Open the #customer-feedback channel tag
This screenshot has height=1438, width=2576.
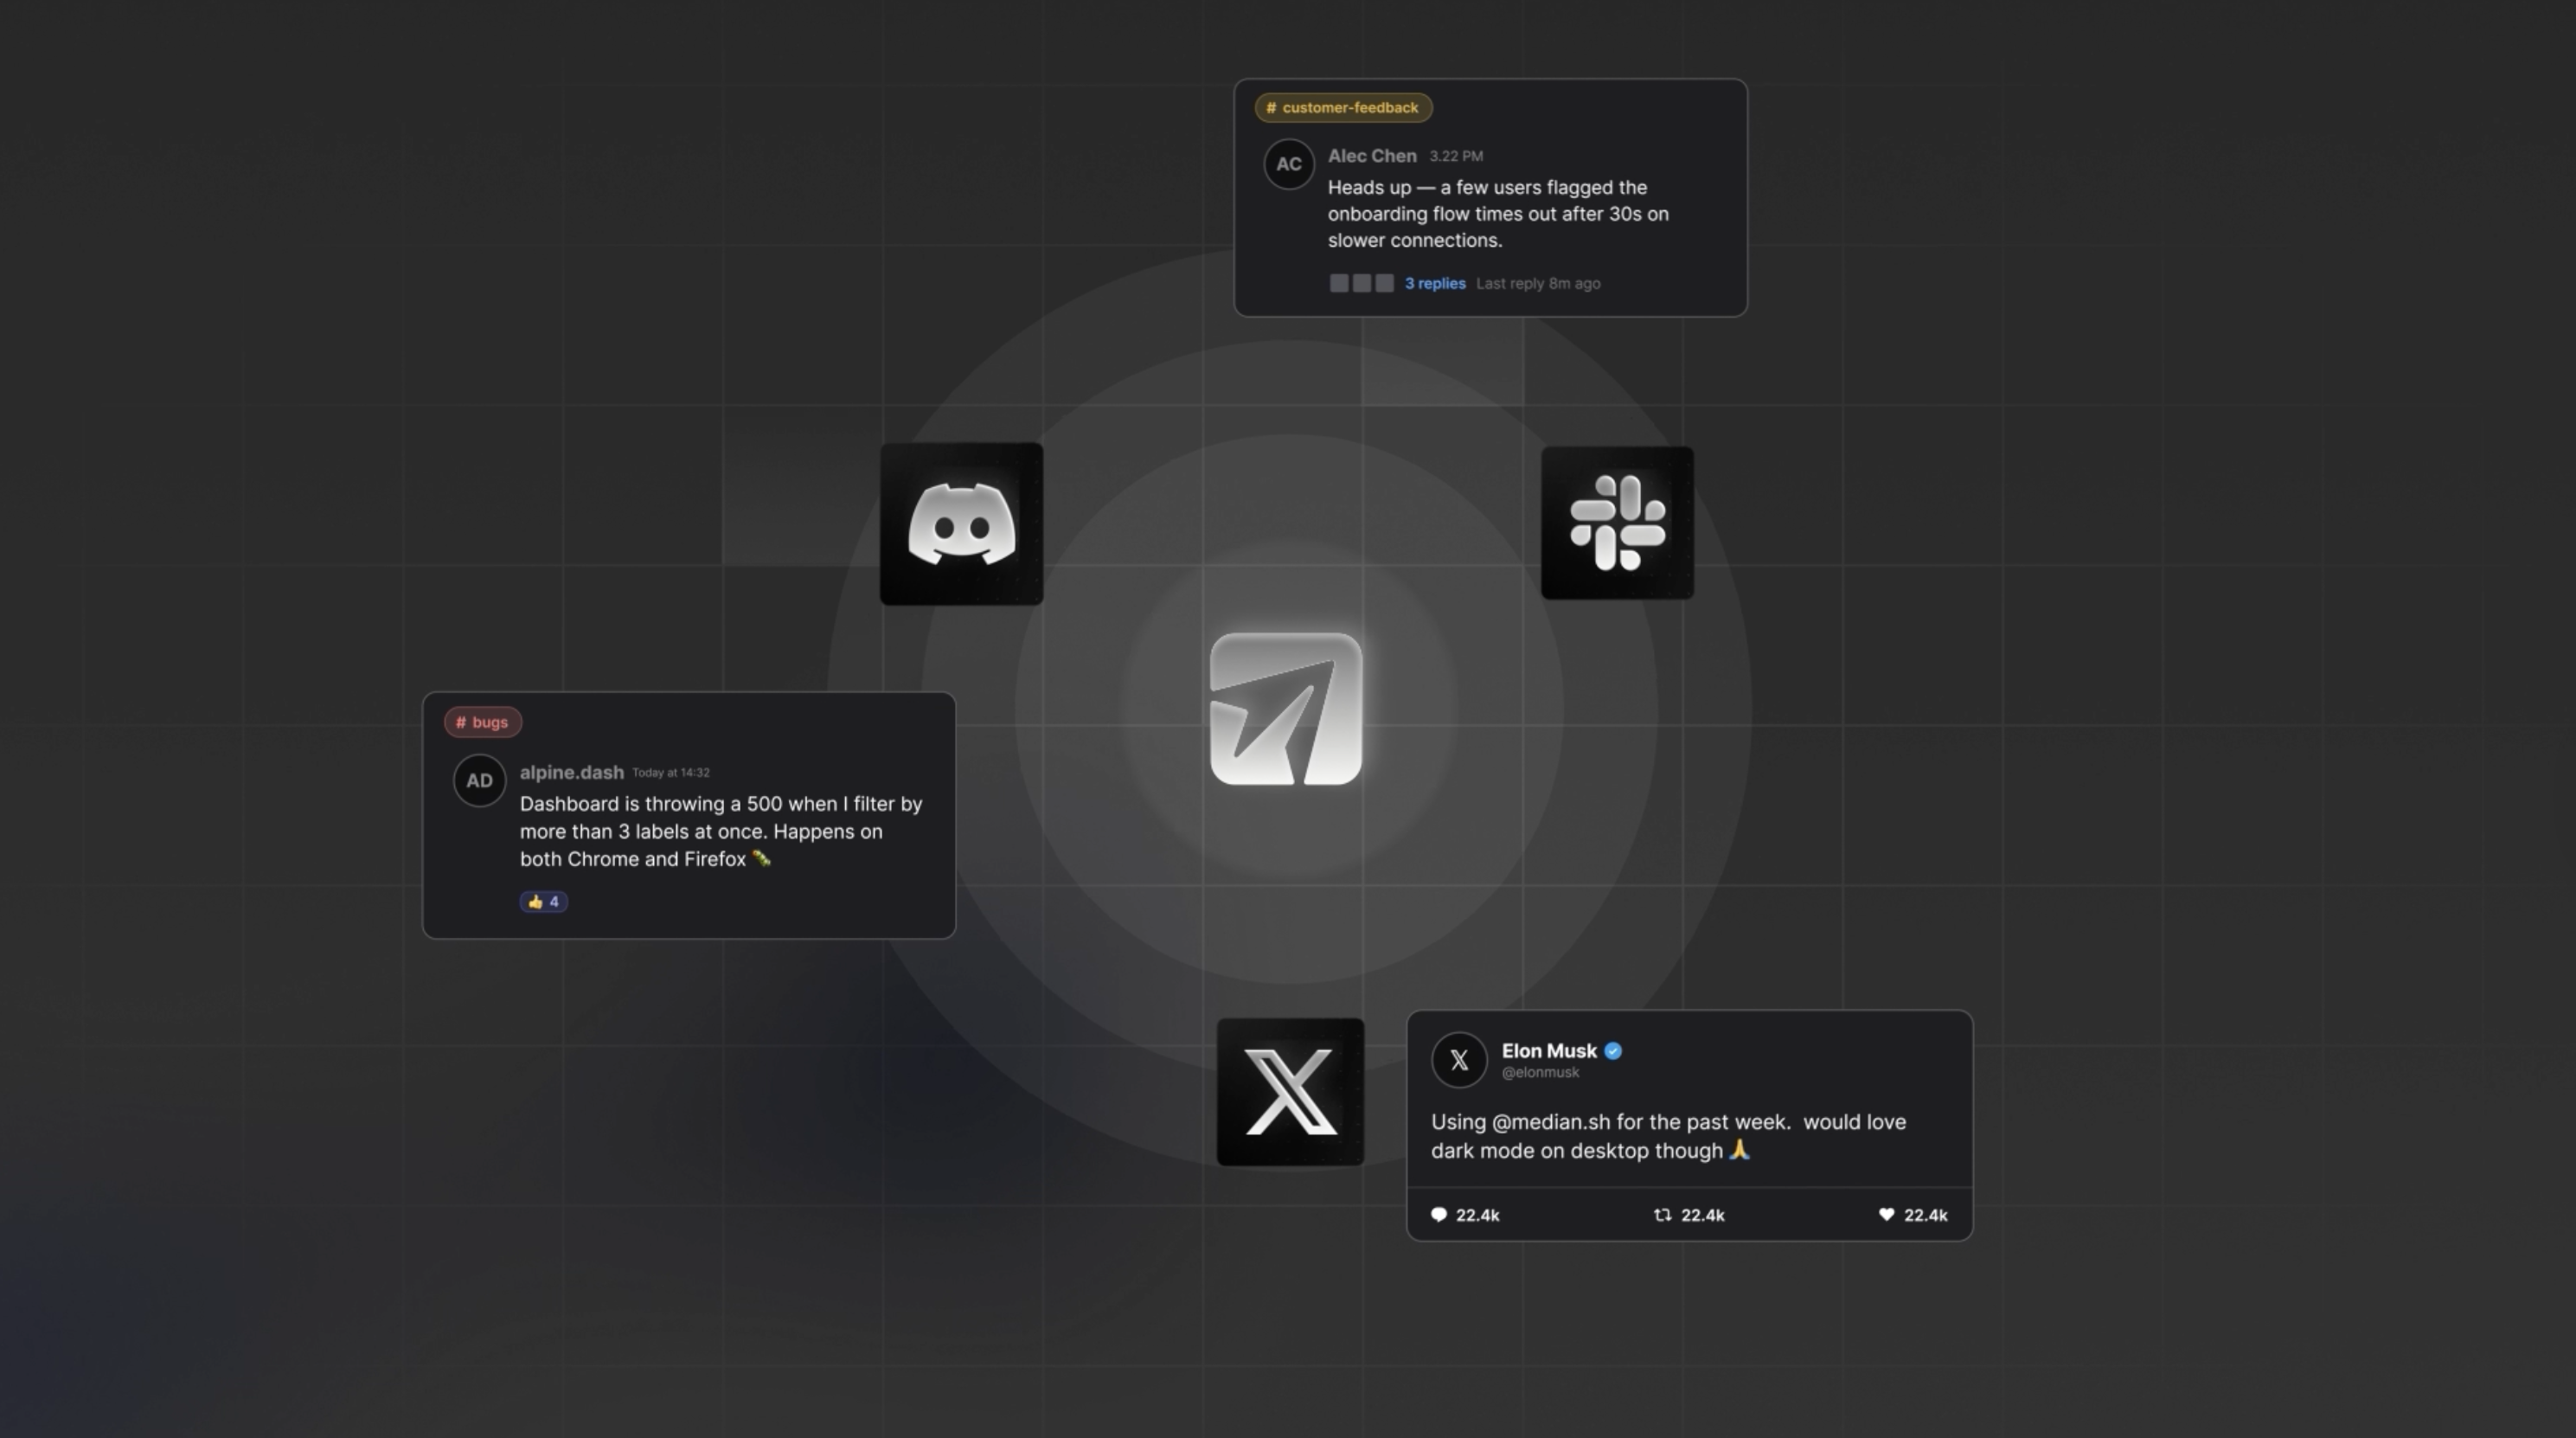tap(1343, 108)
